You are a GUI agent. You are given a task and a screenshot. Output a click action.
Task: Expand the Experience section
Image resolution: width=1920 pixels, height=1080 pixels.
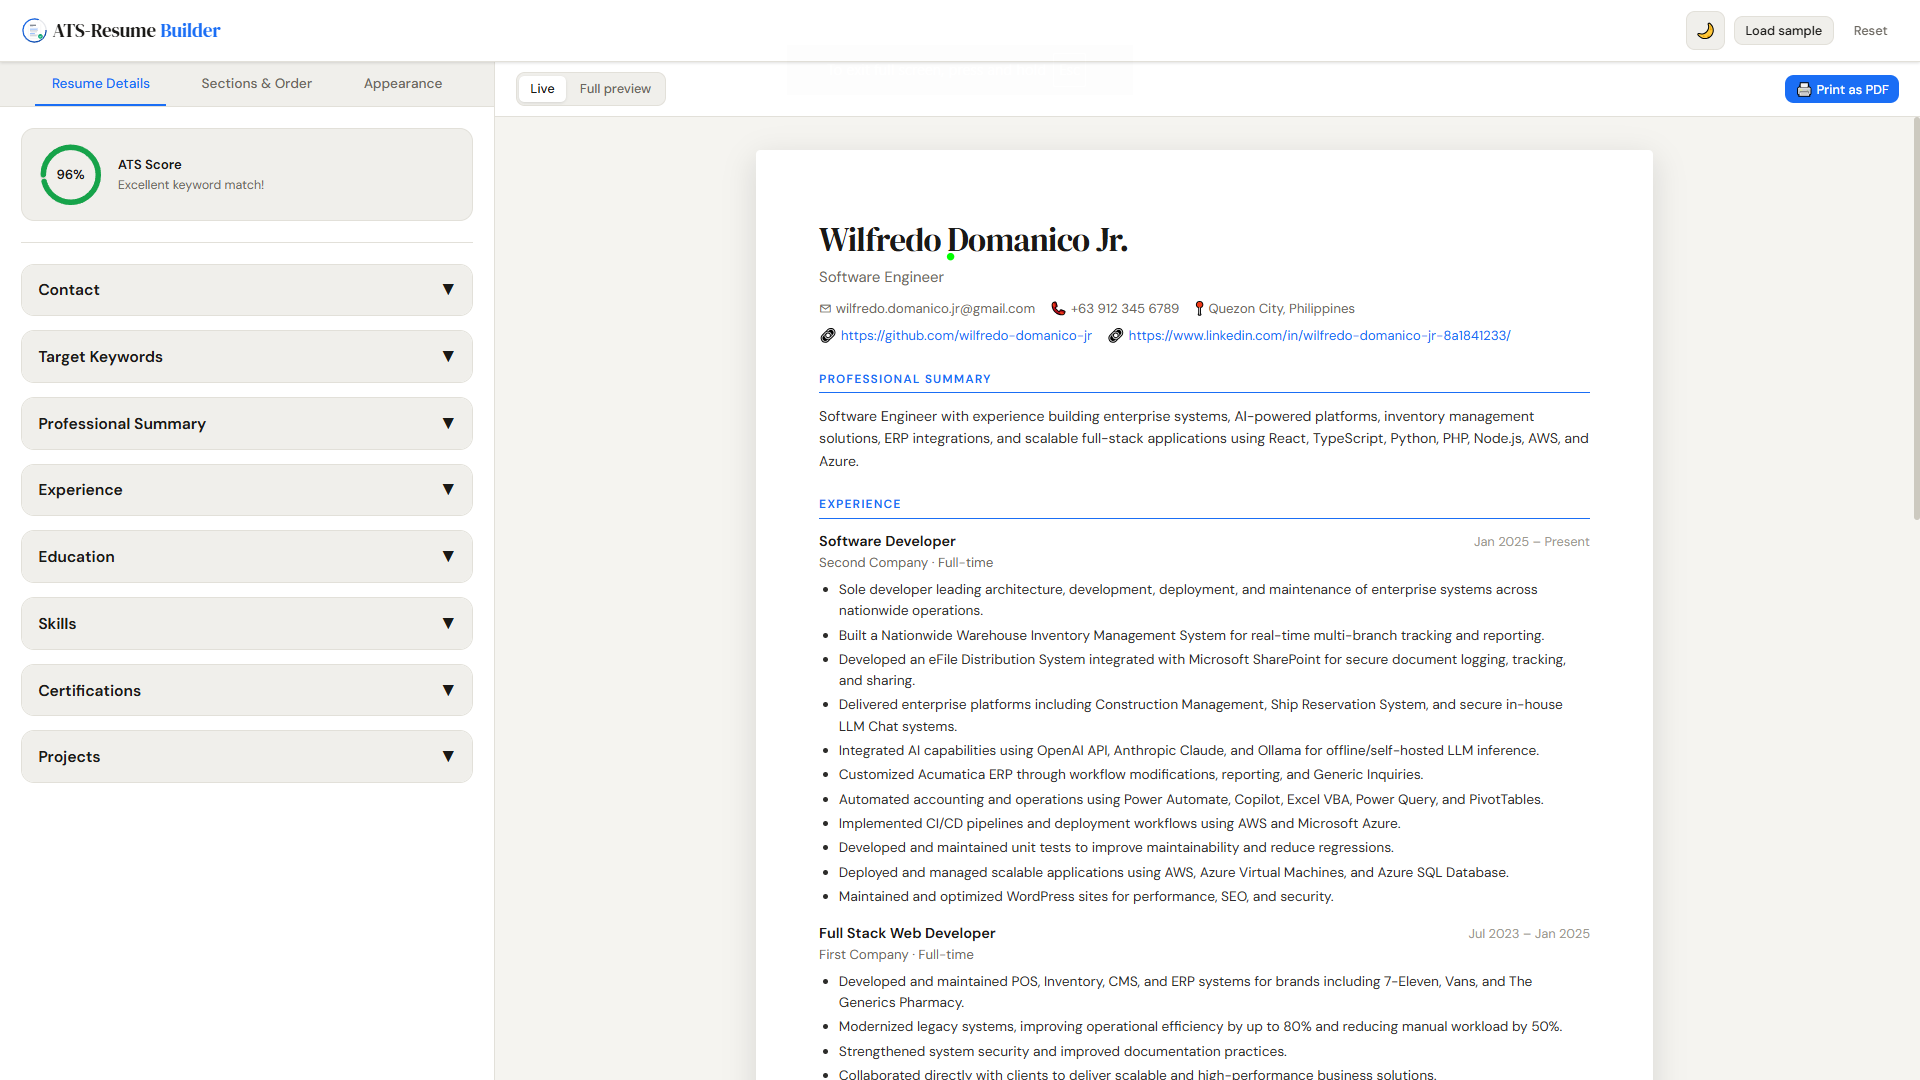[x=247, y=490]
